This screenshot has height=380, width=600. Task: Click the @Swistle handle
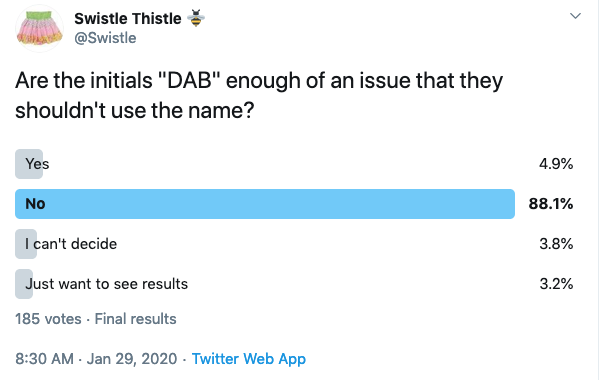105,38
